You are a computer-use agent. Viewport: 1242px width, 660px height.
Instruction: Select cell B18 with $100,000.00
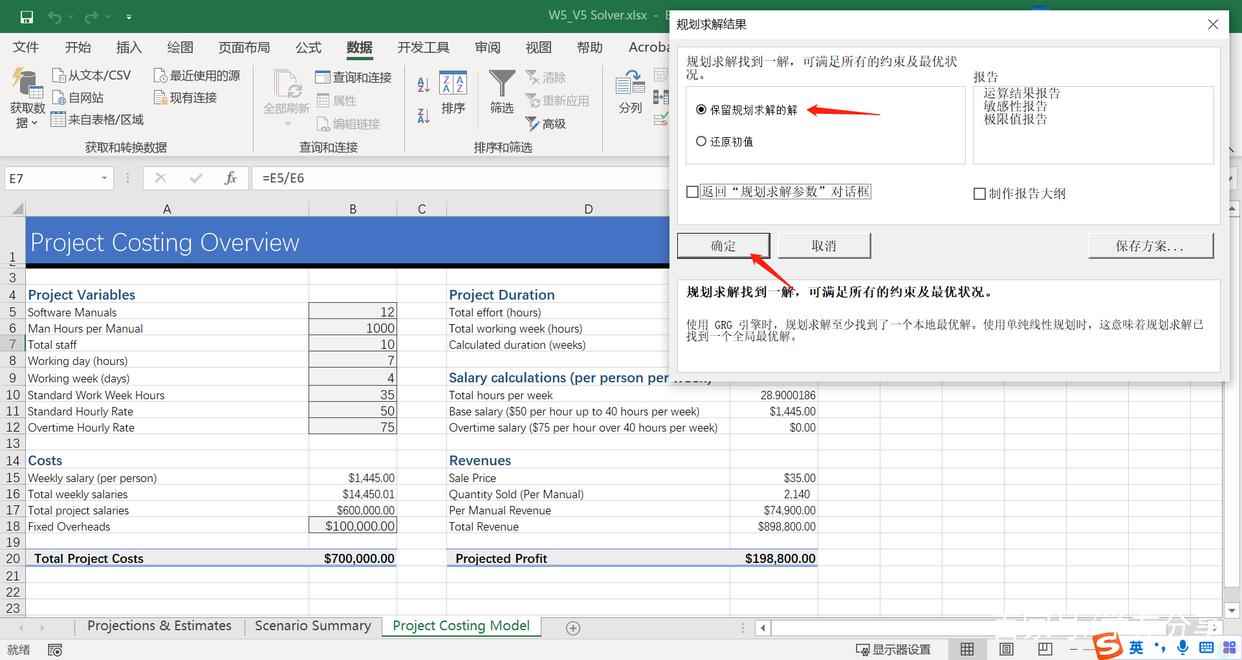[353, 526]
